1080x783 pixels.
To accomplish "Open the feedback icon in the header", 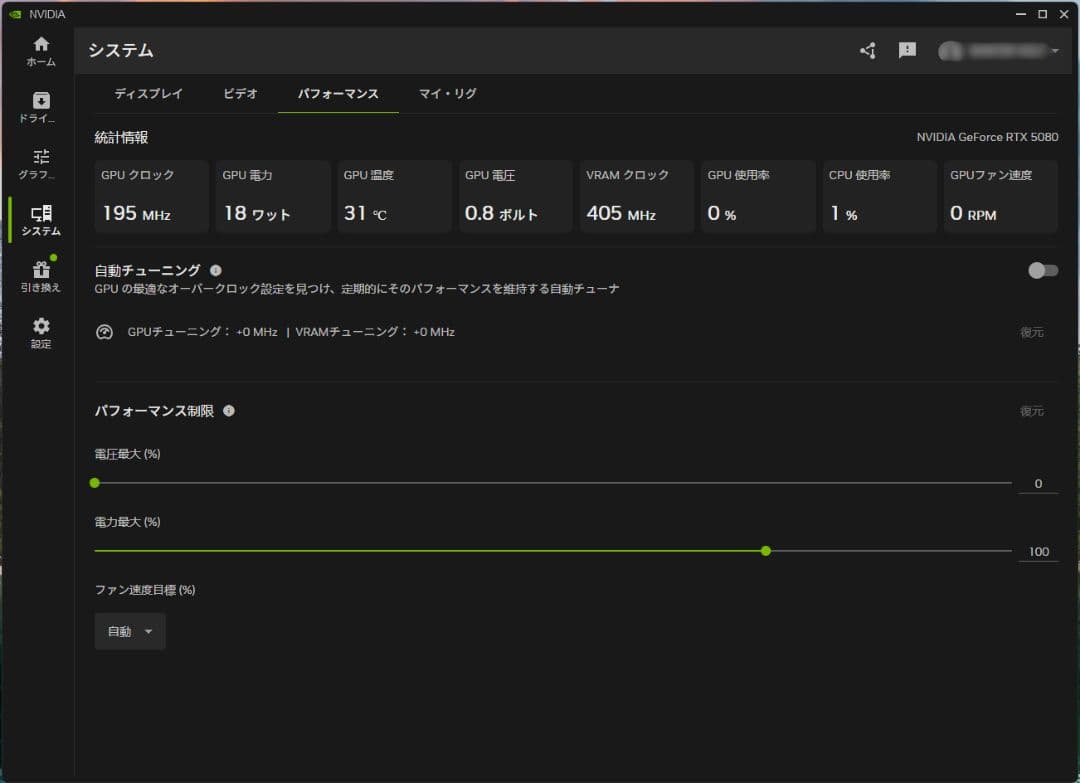I will (907, 50).
